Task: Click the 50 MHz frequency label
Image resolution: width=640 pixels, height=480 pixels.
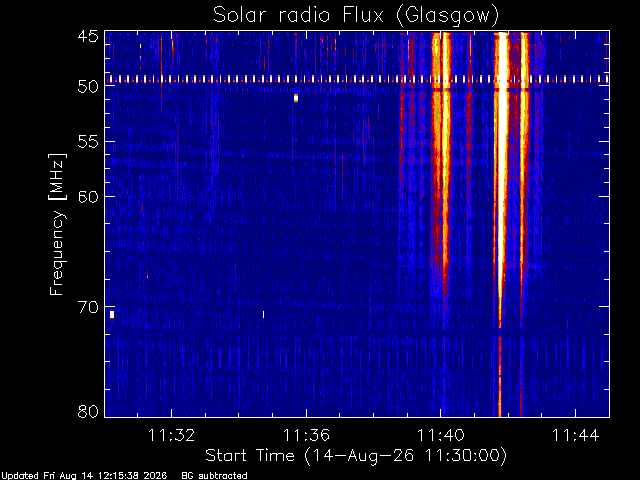Action: coord(88,87)
